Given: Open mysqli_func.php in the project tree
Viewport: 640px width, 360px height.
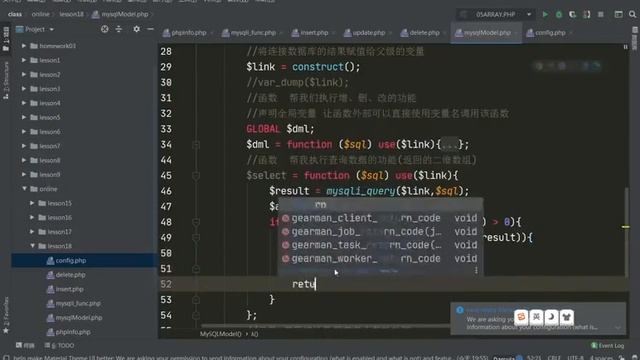Looking at the screenshot, I should coord(78,303).
